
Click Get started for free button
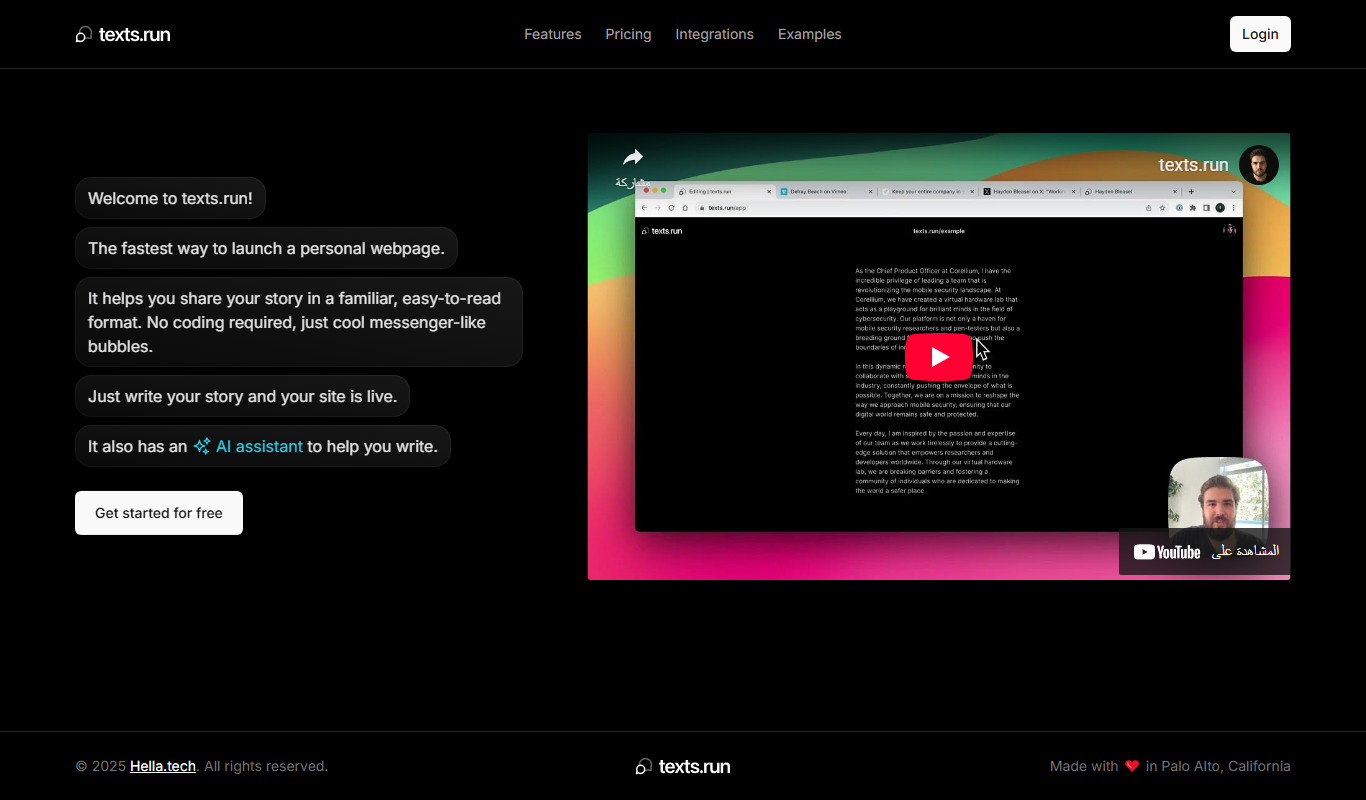coord(159,513)
